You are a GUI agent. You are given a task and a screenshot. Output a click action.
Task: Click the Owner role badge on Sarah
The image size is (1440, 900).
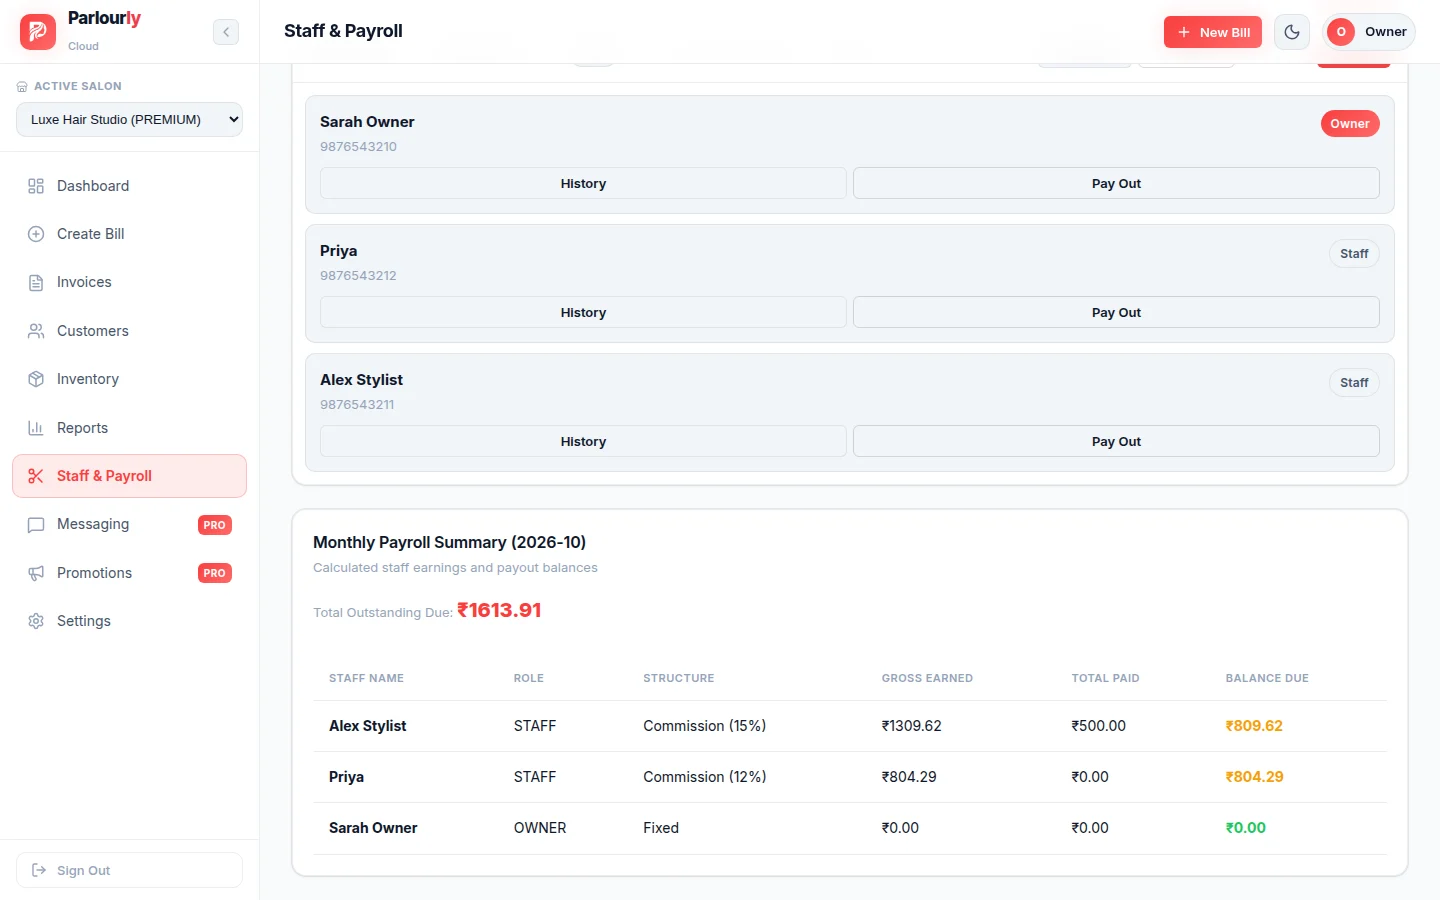[x=1350, y=124]
